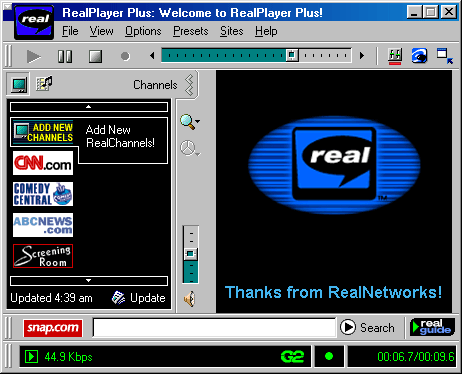This screenshot has height=374, width=462.
Task: Open the CNN.com channel
Action: pyautogui.click(x=43, y=163)
